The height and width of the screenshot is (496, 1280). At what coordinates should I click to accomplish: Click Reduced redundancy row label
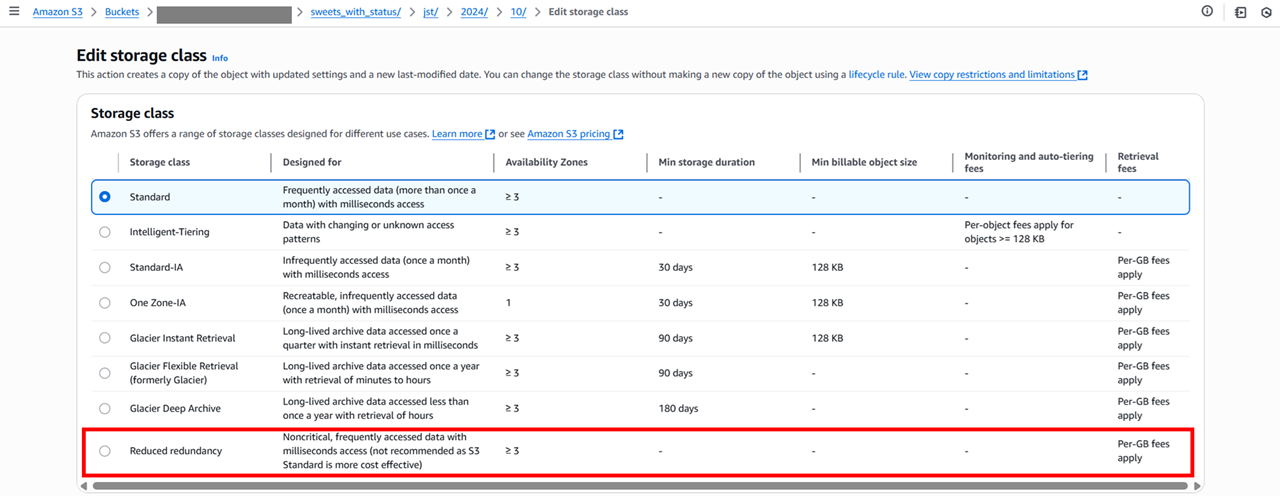(176, 451)
